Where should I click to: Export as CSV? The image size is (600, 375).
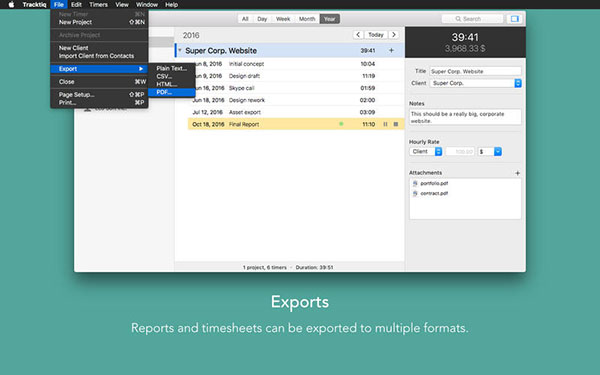(x=172, y=76)
